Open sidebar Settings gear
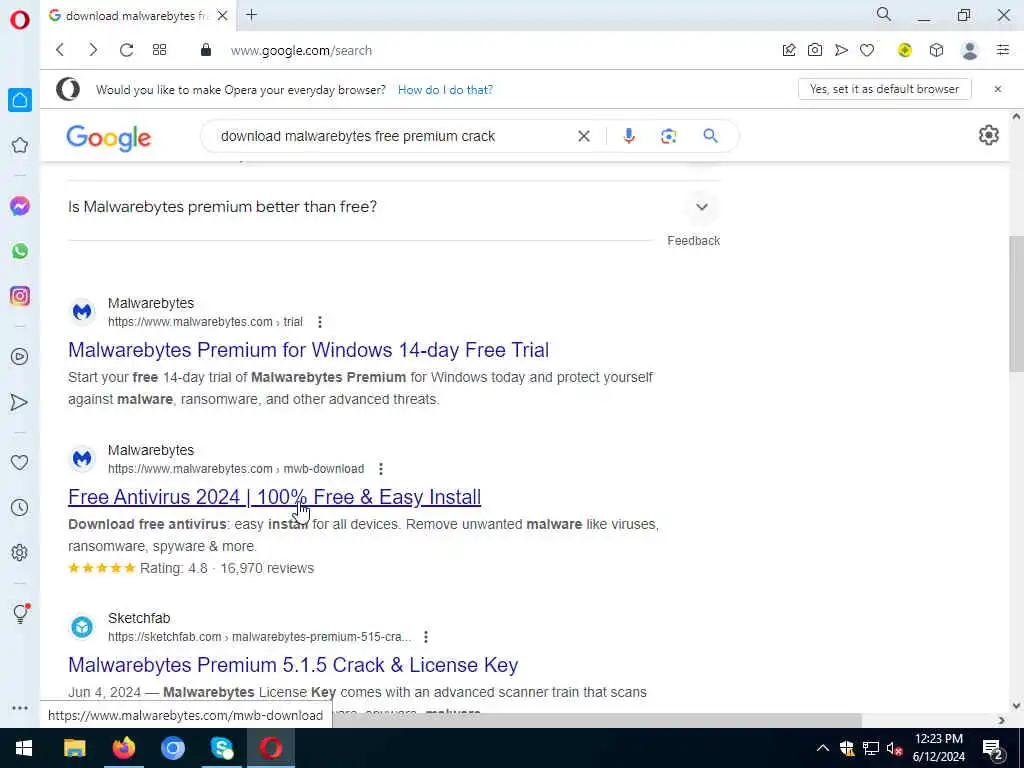The width and height of the screenshot is (1024, 768). 20,552
